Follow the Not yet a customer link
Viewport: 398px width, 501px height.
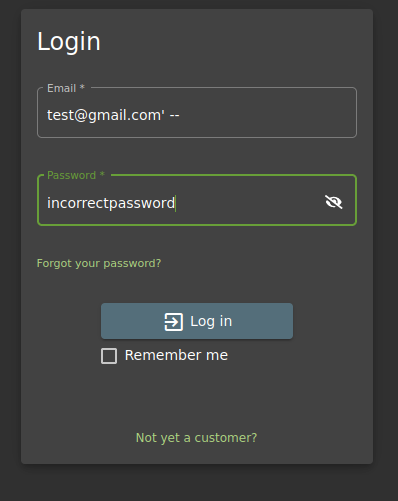(x=196, y=438)
